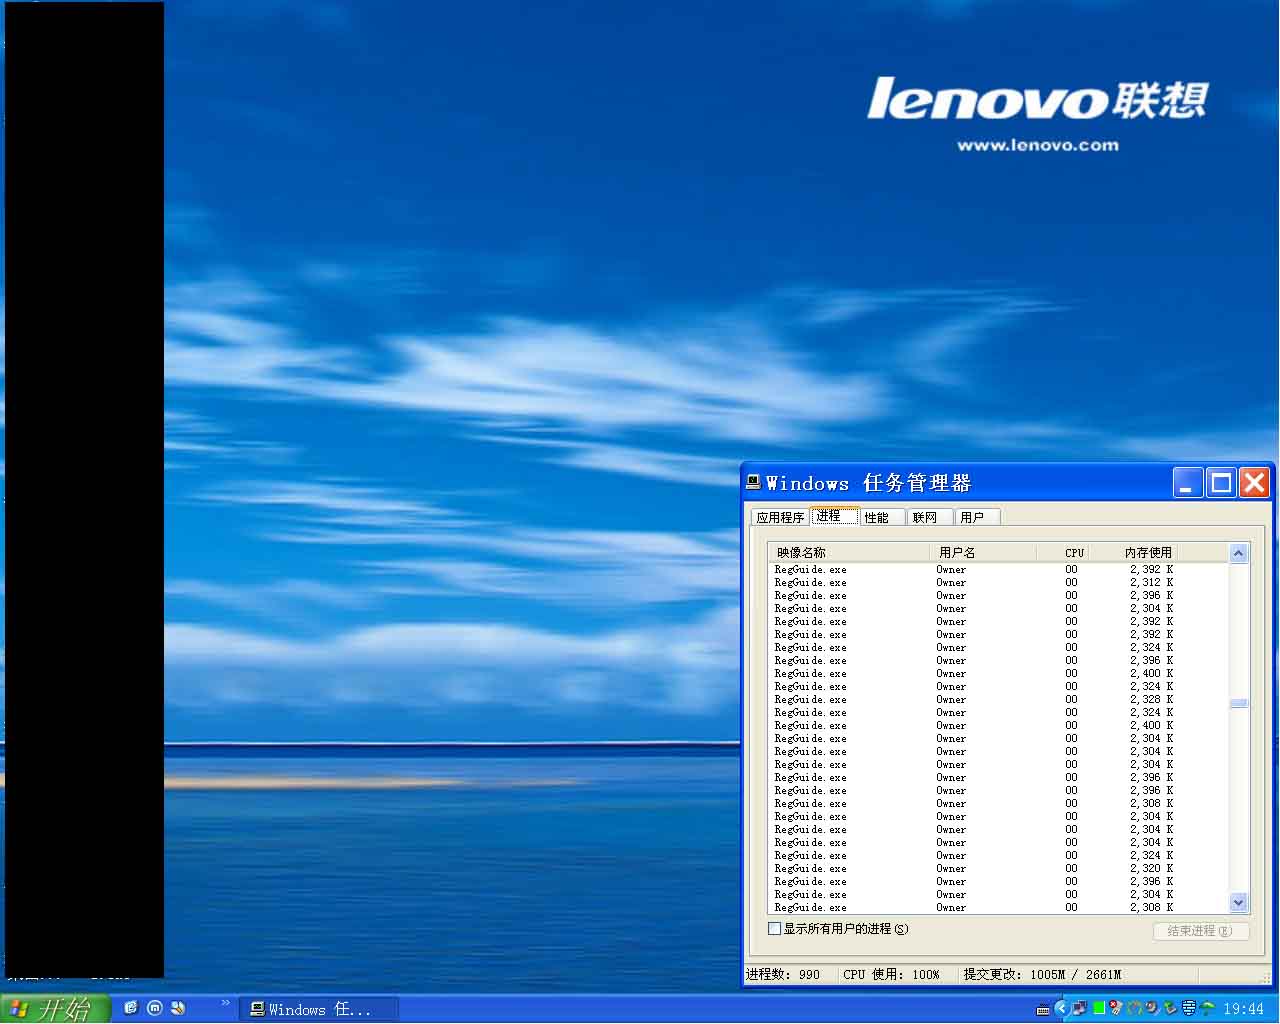This screenshot has width=1280, height=1024.
Task: Click the green umbrella tray icon
Action: 1207,1008
